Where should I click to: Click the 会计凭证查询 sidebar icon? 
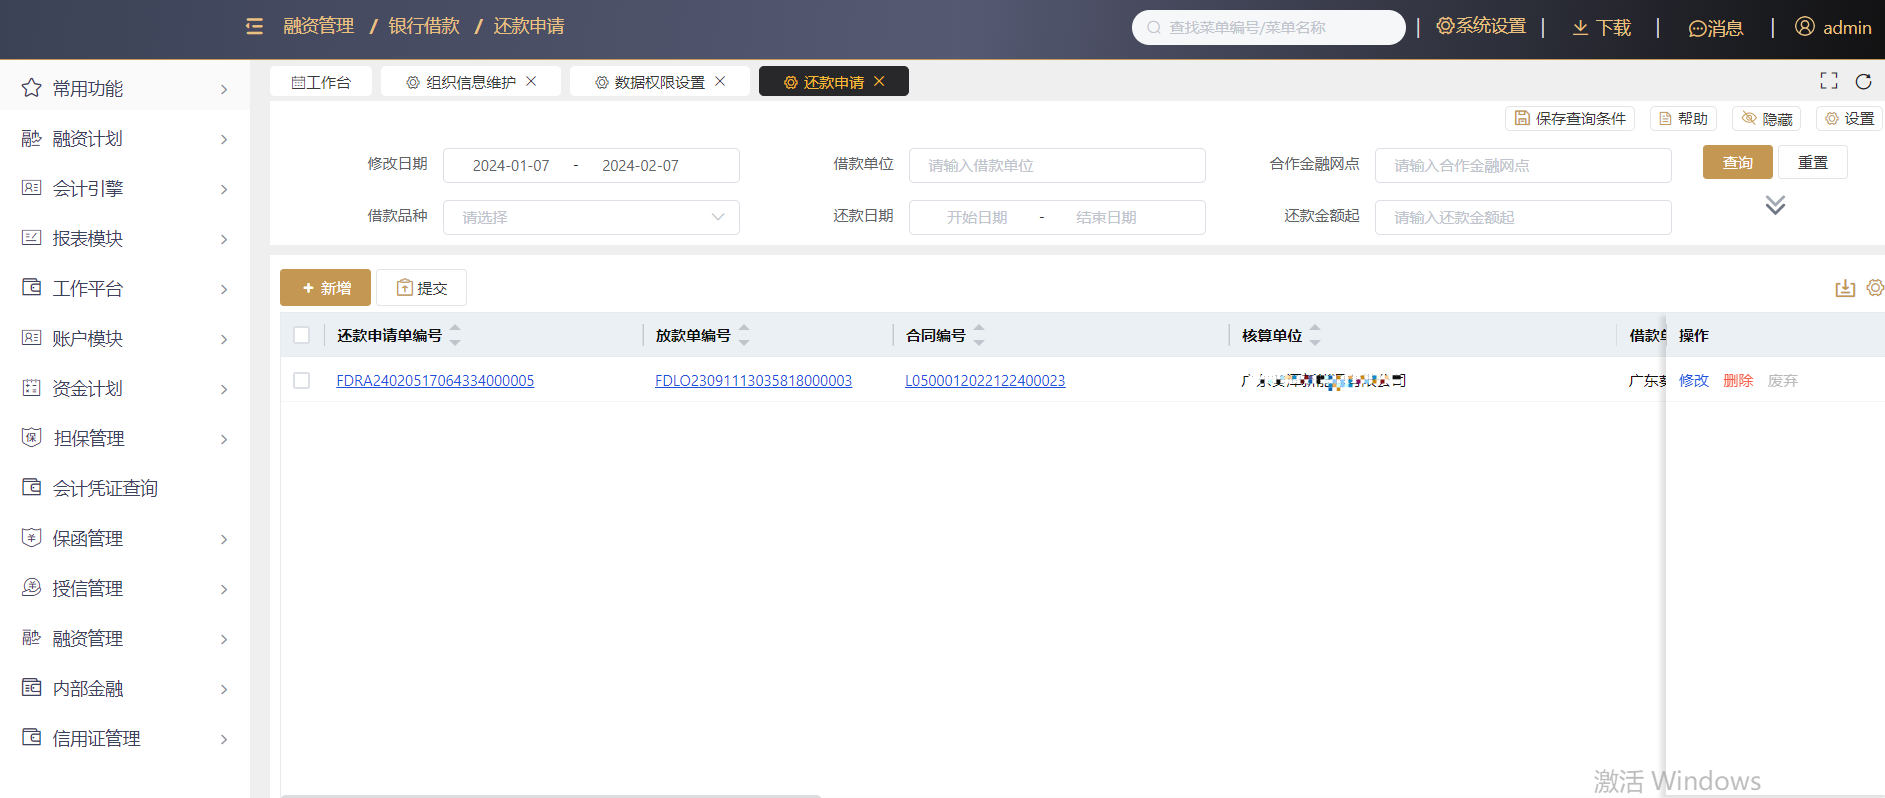31,488
